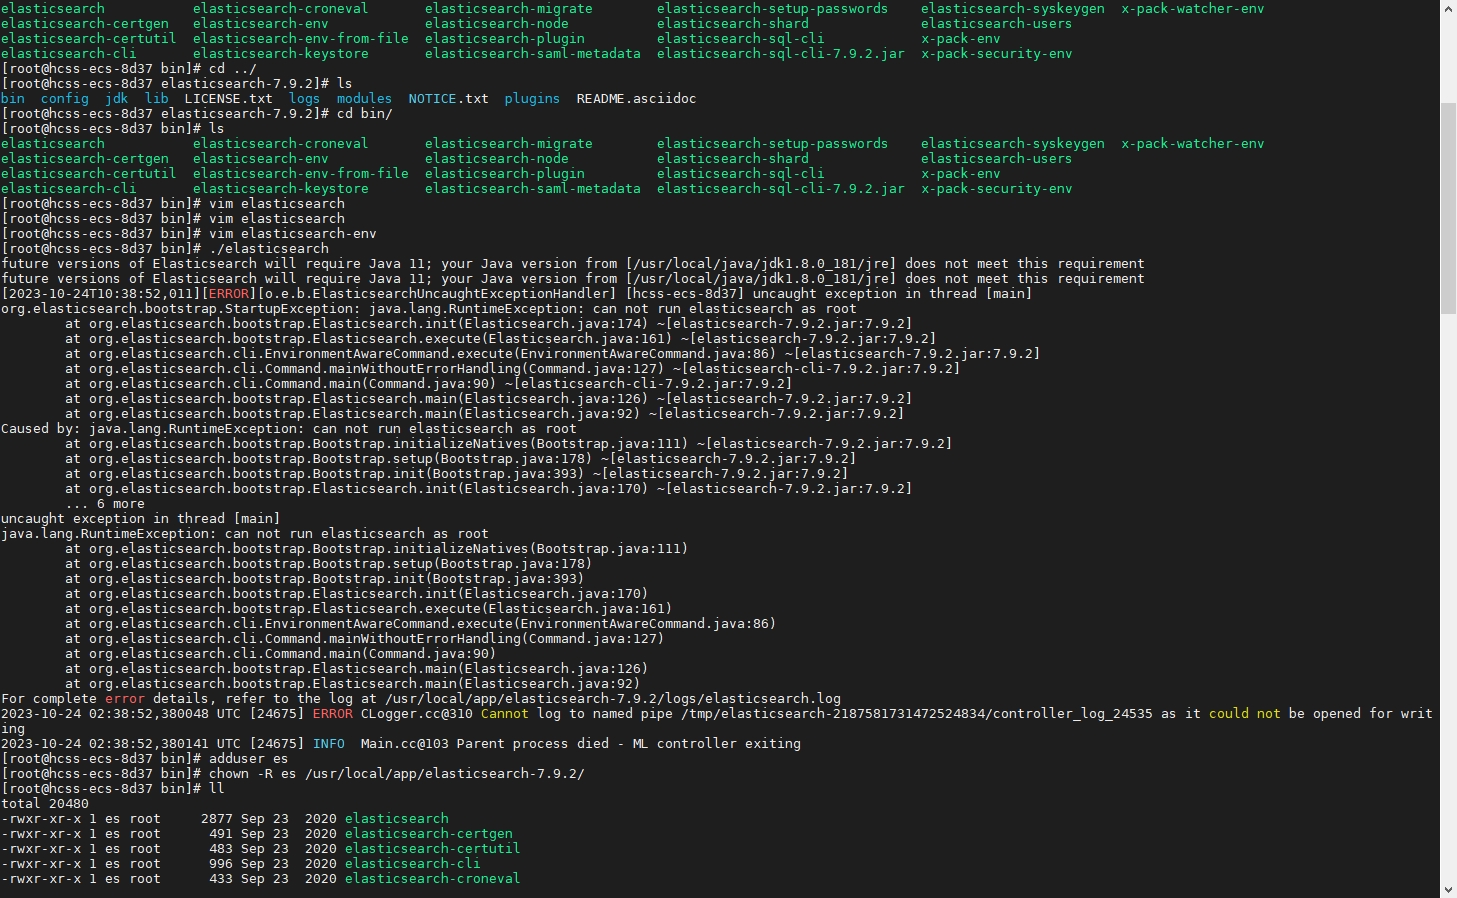Click the blue 'modules' directory name
The width and height of the screenshot is (1457, 898).
[x=365, y=99]
